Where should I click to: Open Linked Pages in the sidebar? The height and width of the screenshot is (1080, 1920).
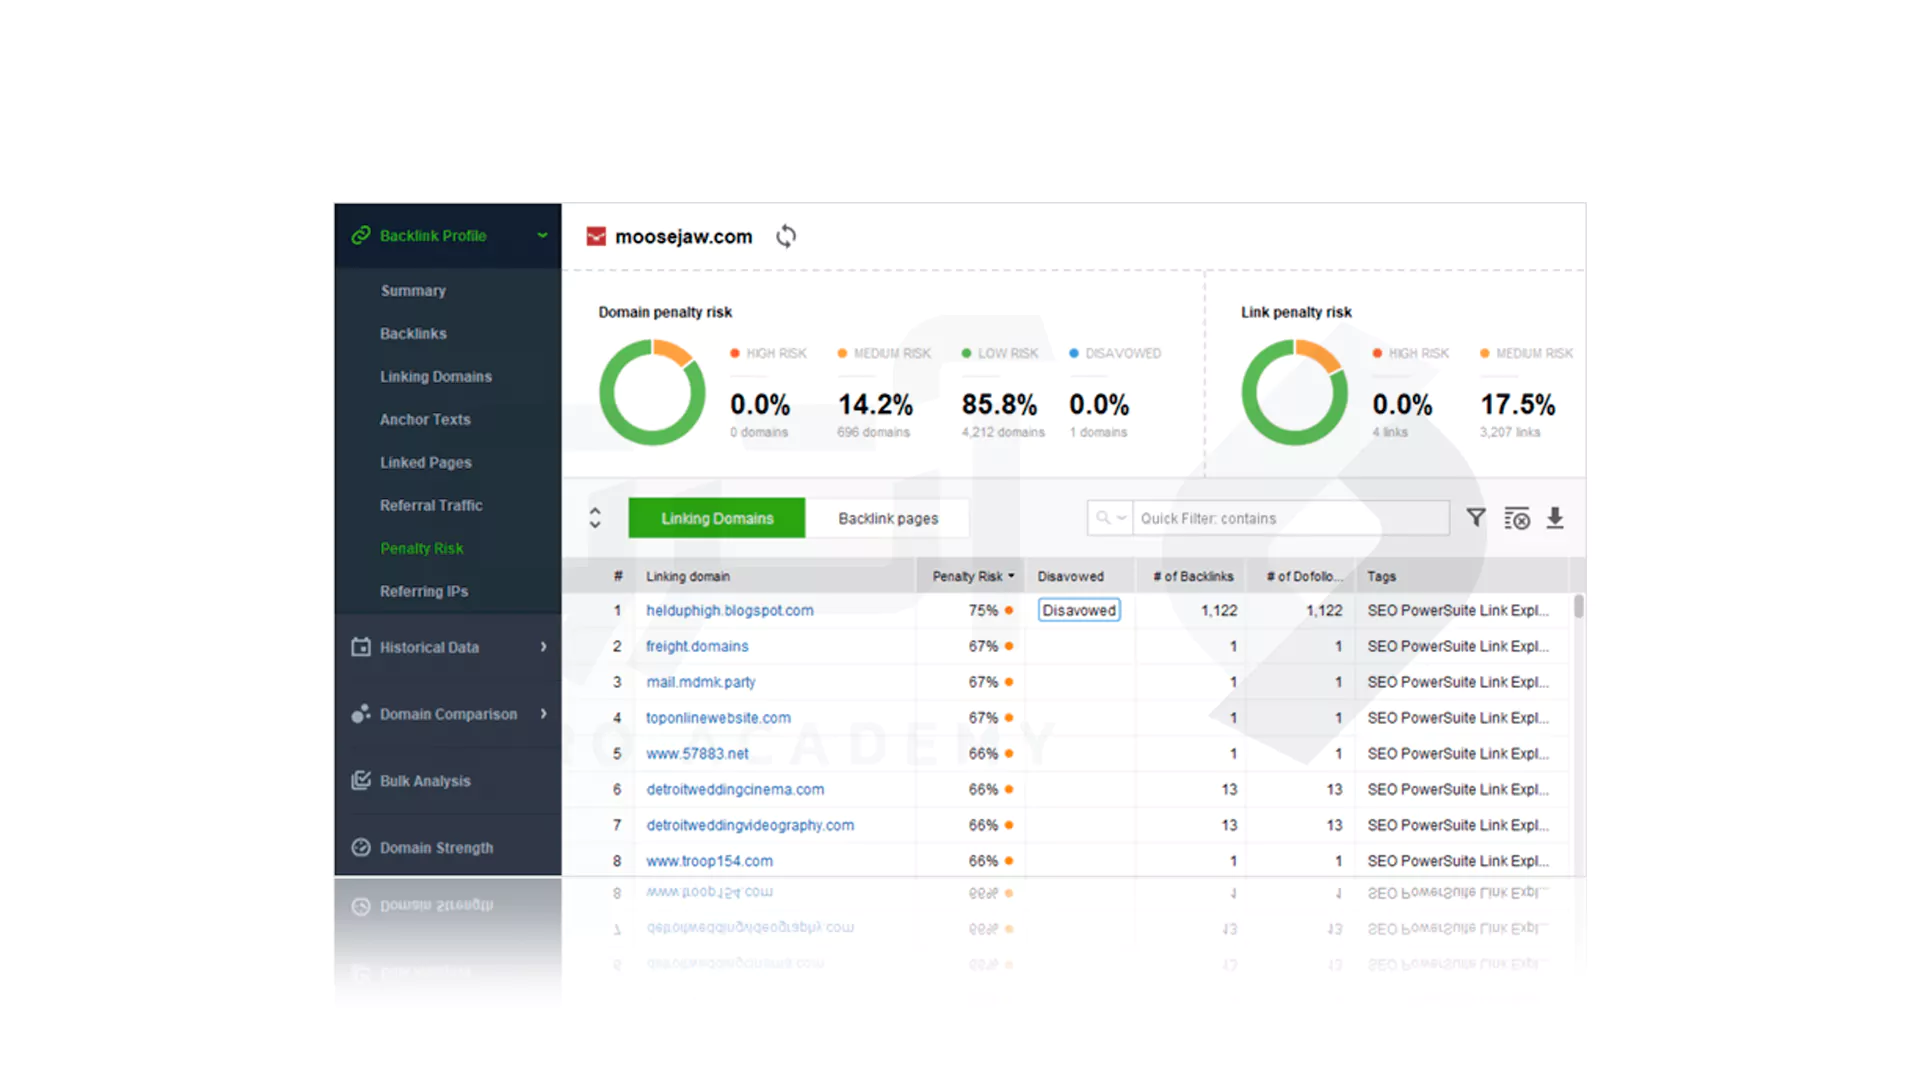click(x=426, y=463)
